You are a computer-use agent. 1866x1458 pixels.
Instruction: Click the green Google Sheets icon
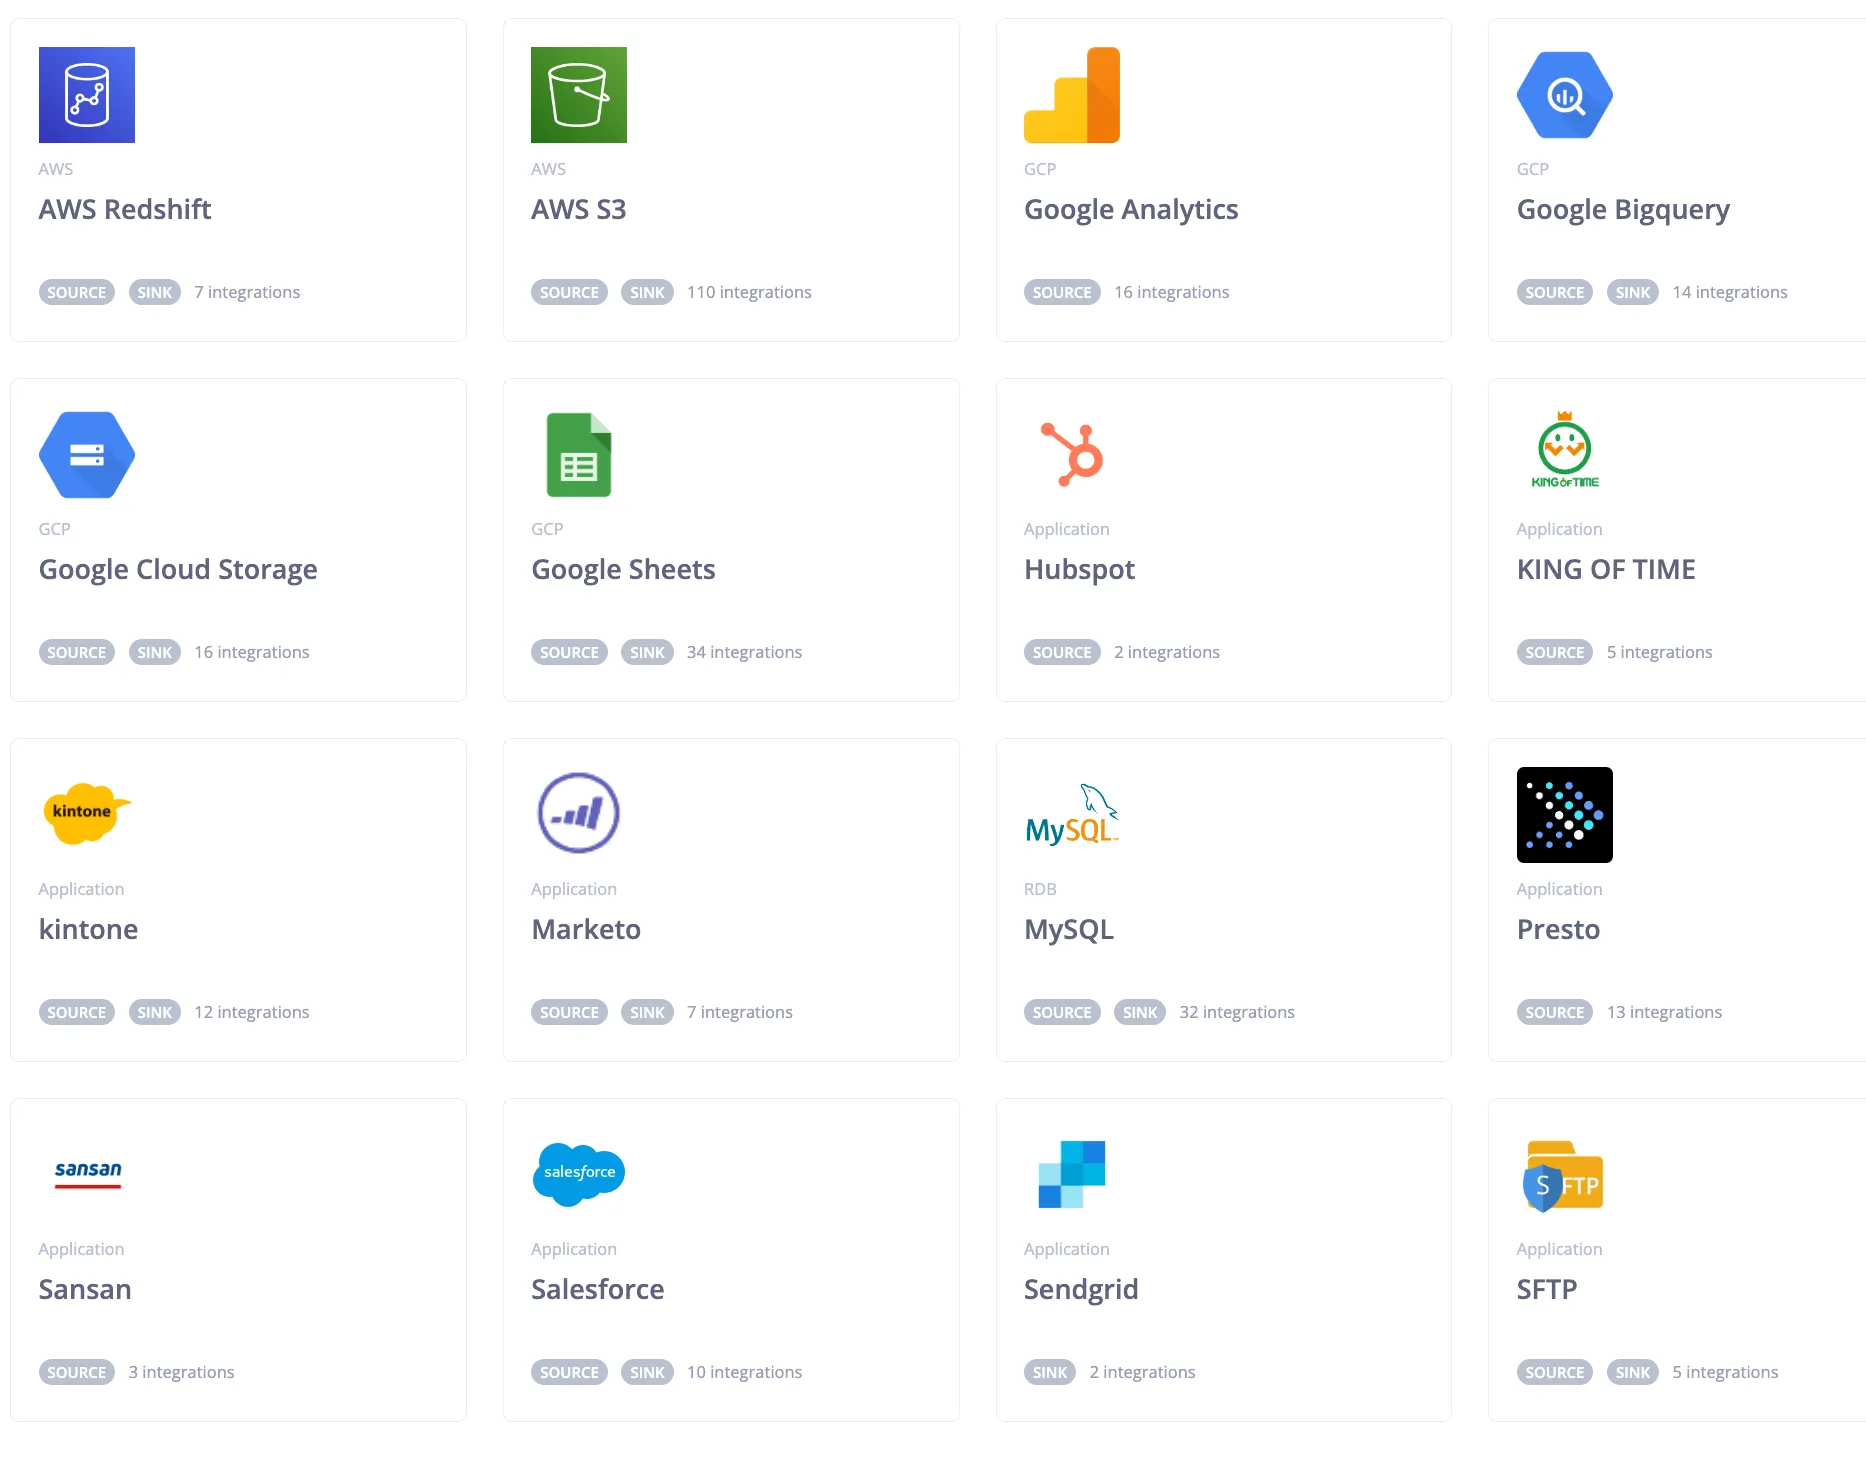pyautogui.click(x=579, y=455)
